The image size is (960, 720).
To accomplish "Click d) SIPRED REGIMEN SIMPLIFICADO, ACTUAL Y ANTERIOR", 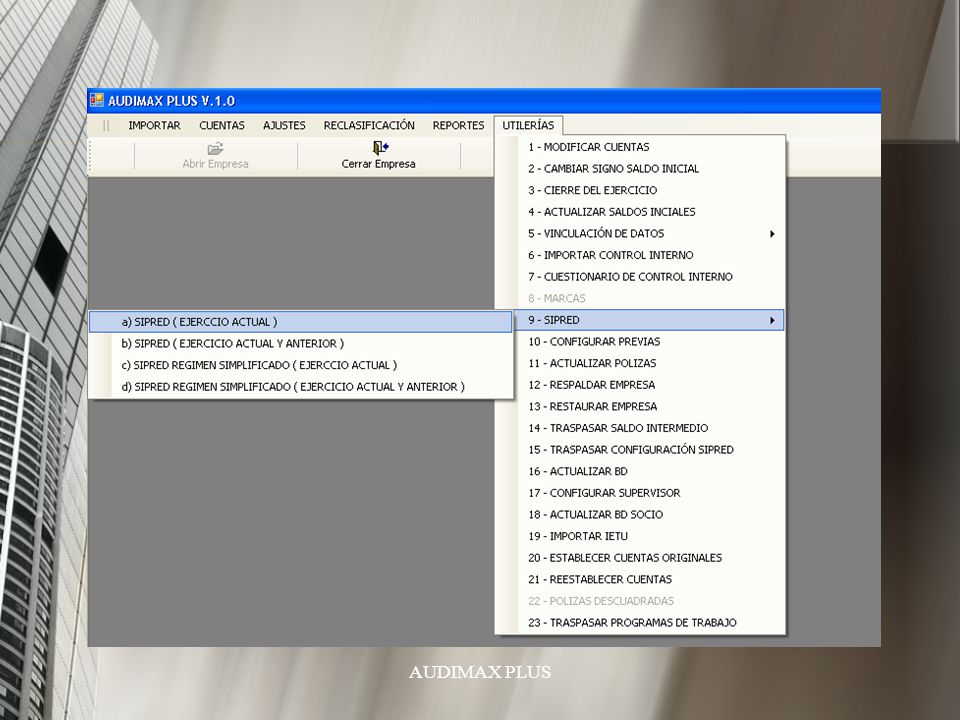I will [301, 387].
